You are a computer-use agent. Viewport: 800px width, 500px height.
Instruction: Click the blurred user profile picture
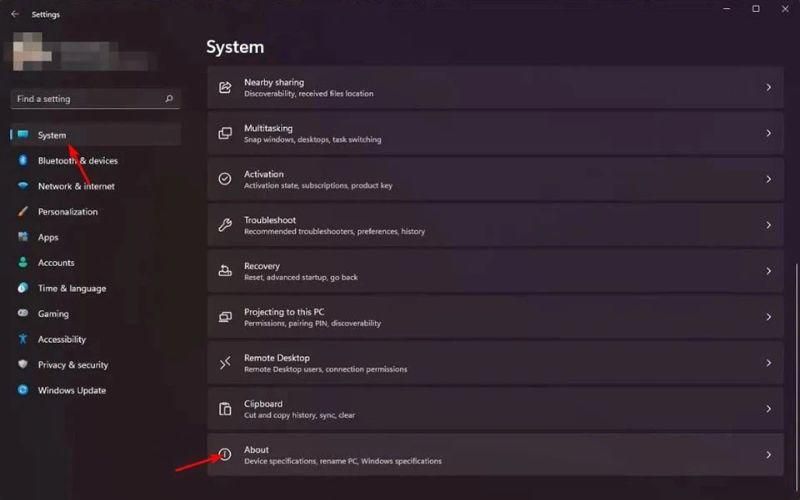pyautogui.click(x=32, y=51)
